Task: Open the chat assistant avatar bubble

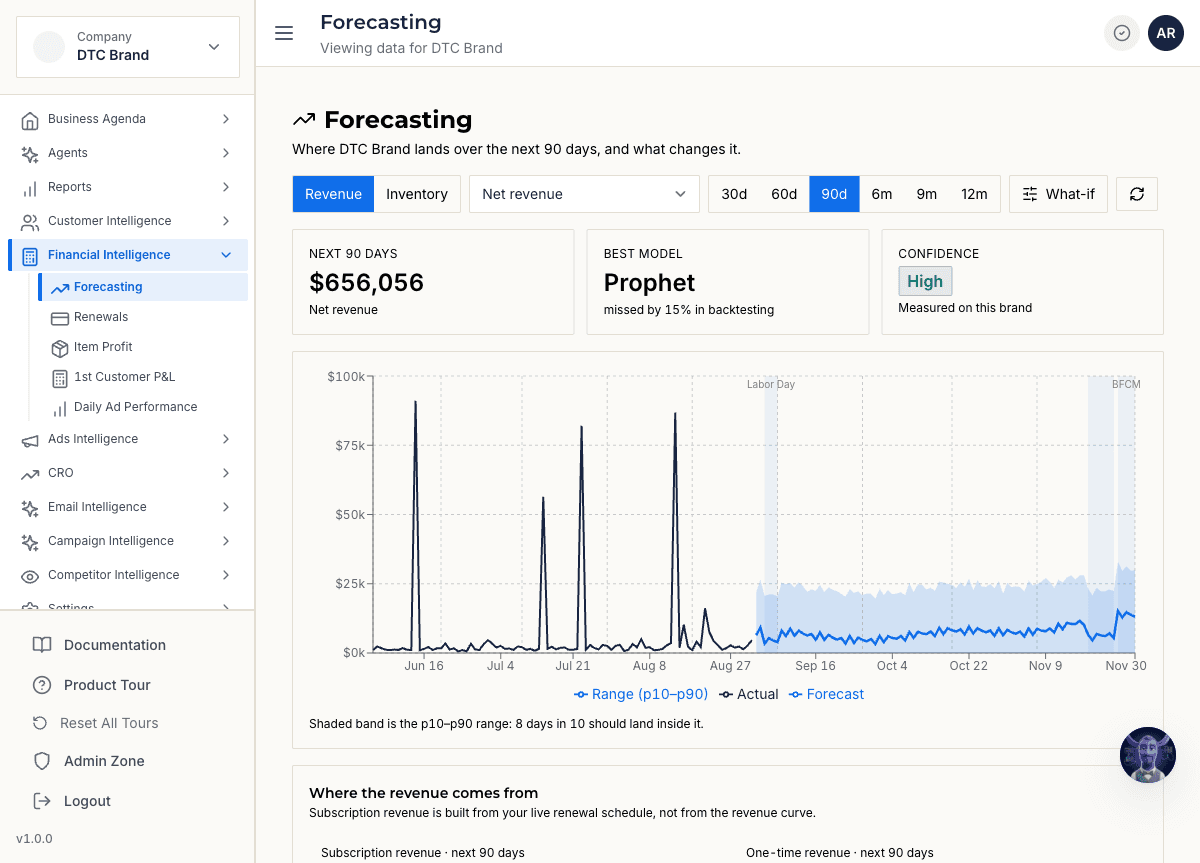Action: point(1148,755)
